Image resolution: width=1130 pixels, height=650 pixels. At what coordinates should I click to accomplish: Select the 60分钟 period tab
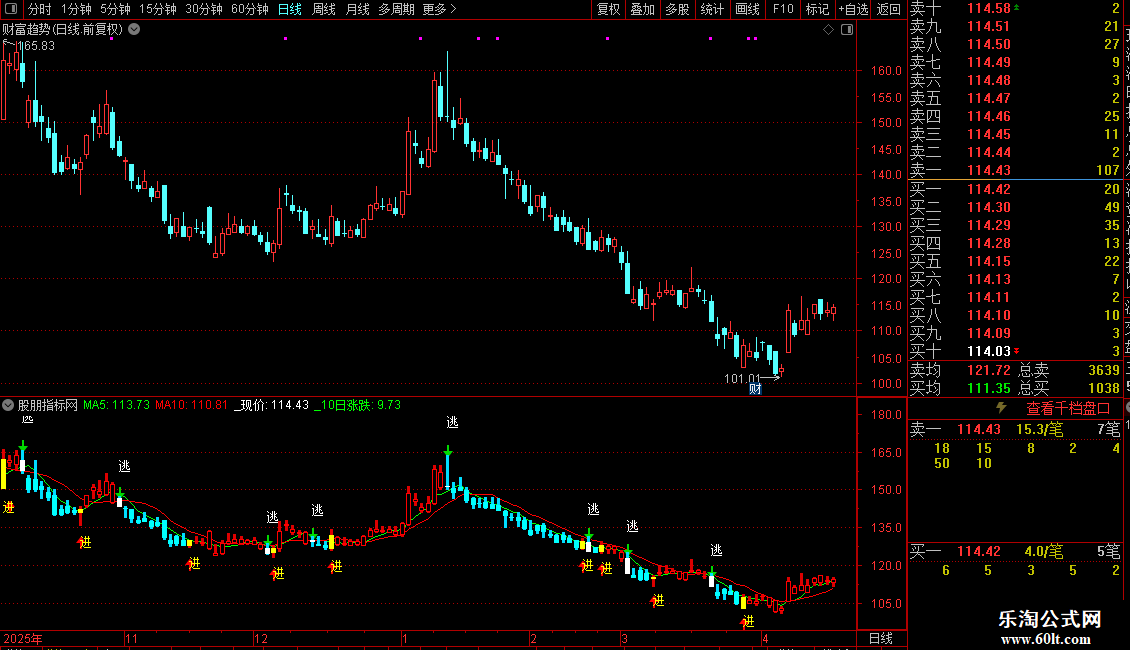click(249, 9)
